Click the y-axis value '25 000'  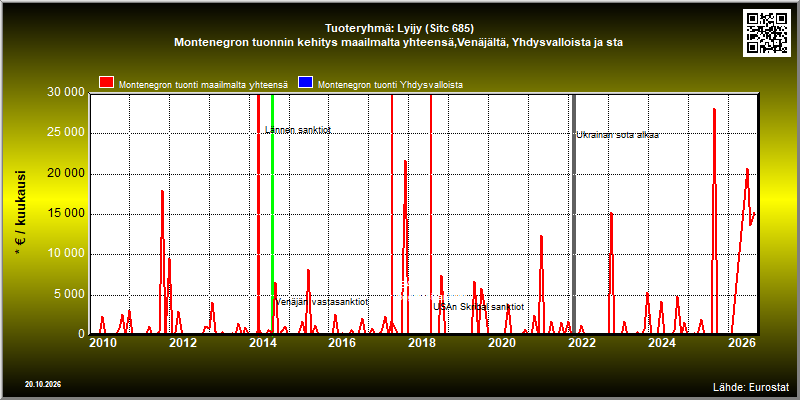pos(65,133)
